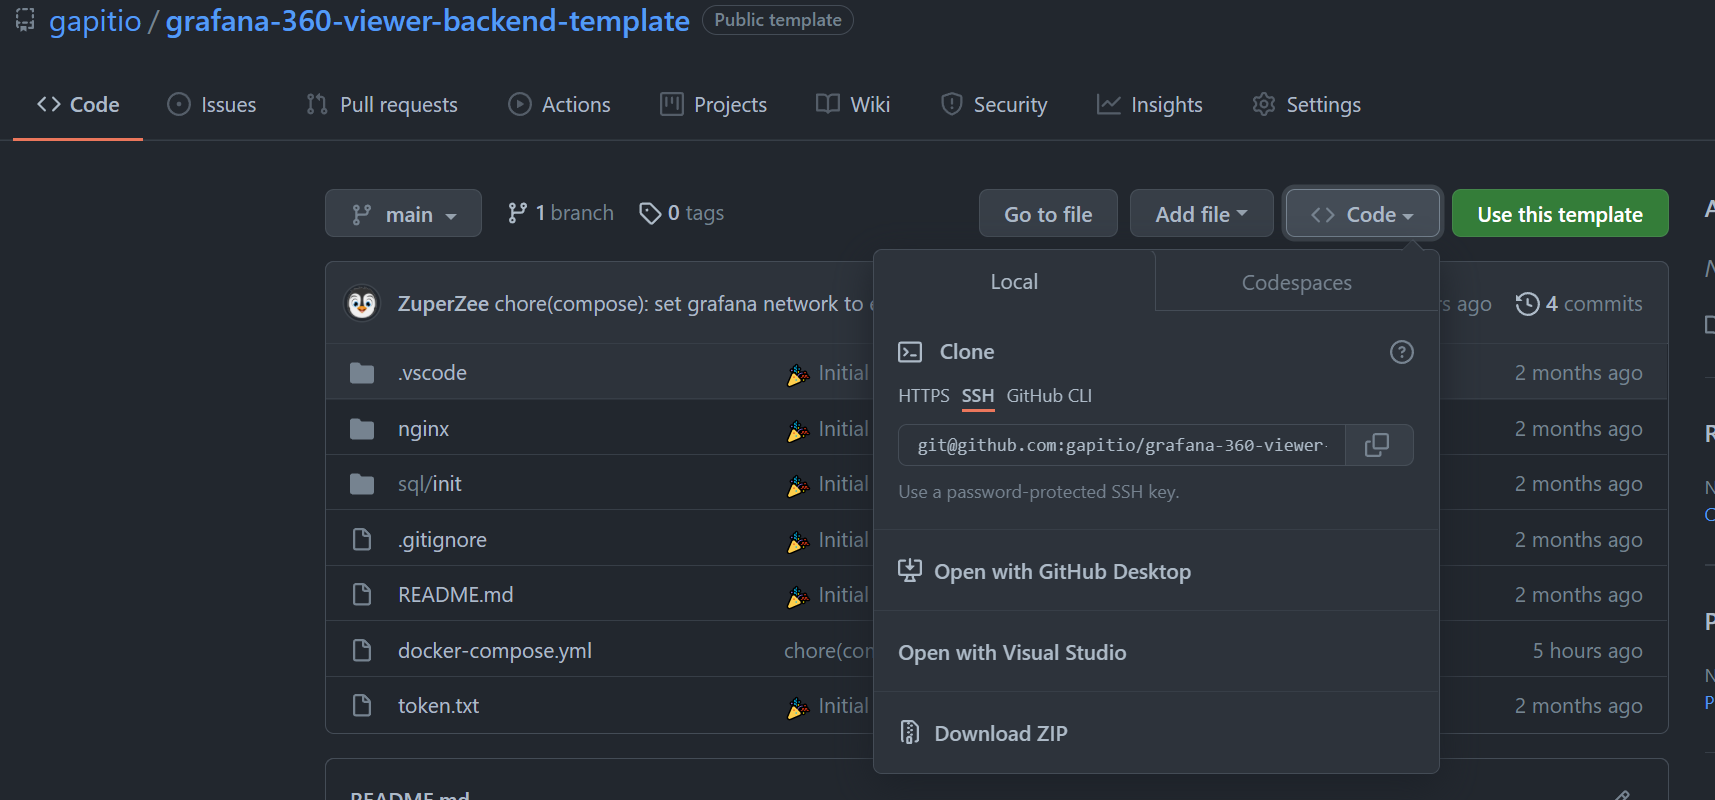Expand the Add file dropdown
This screenshot has height=800, width=1715.
[x=1202, y=213]
